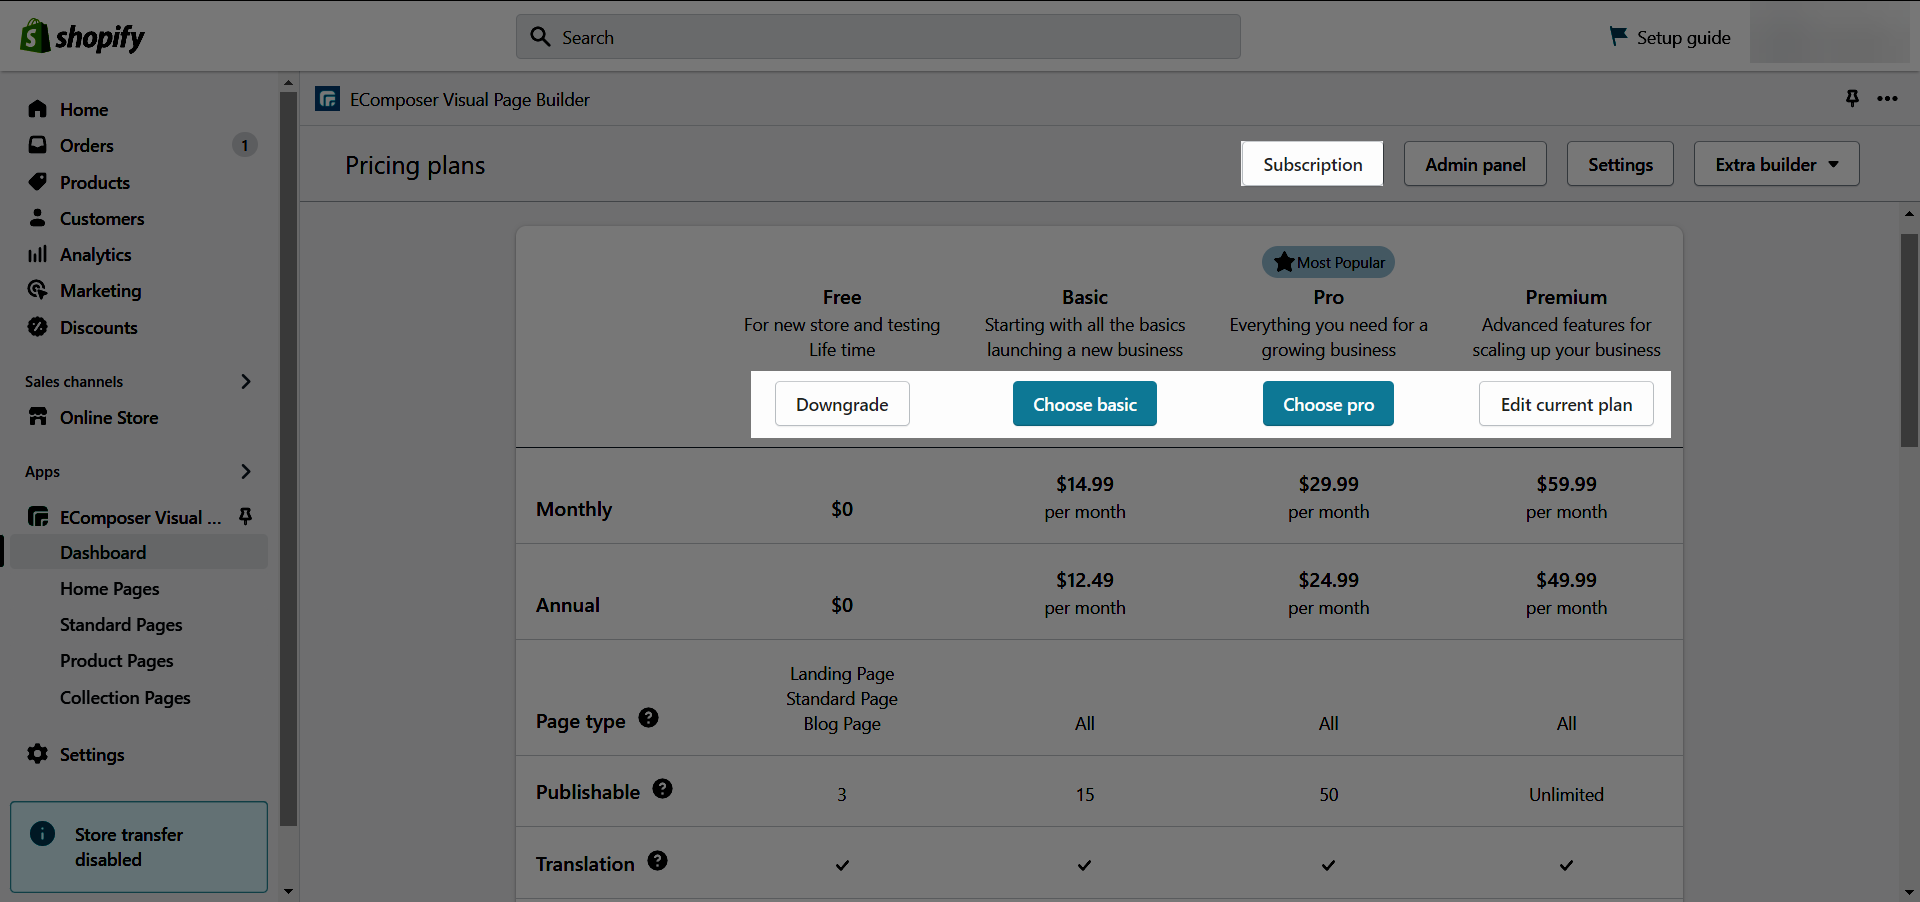
Task: Open the Settings tab in app header
Action: 1620,164
